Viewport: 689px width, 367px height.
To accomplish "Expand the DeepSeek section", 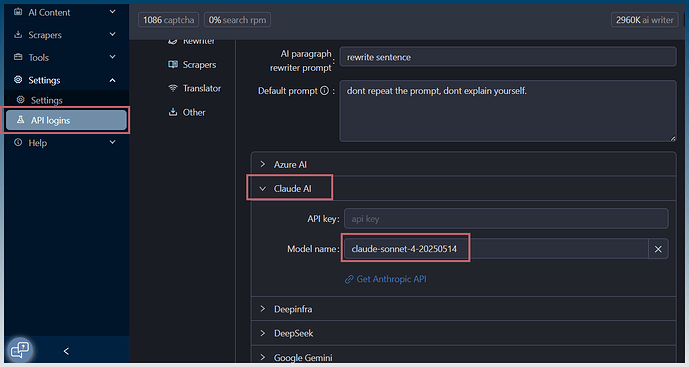I will [463, 333].
